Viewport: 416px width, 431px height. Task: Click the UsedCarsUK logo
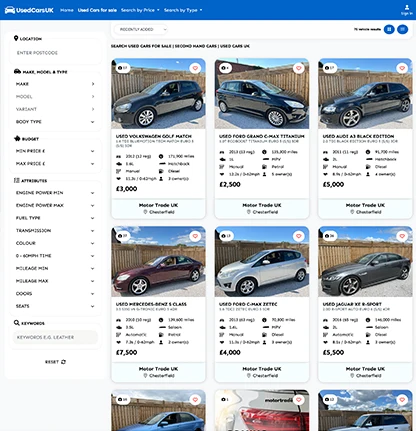(29, 10)
